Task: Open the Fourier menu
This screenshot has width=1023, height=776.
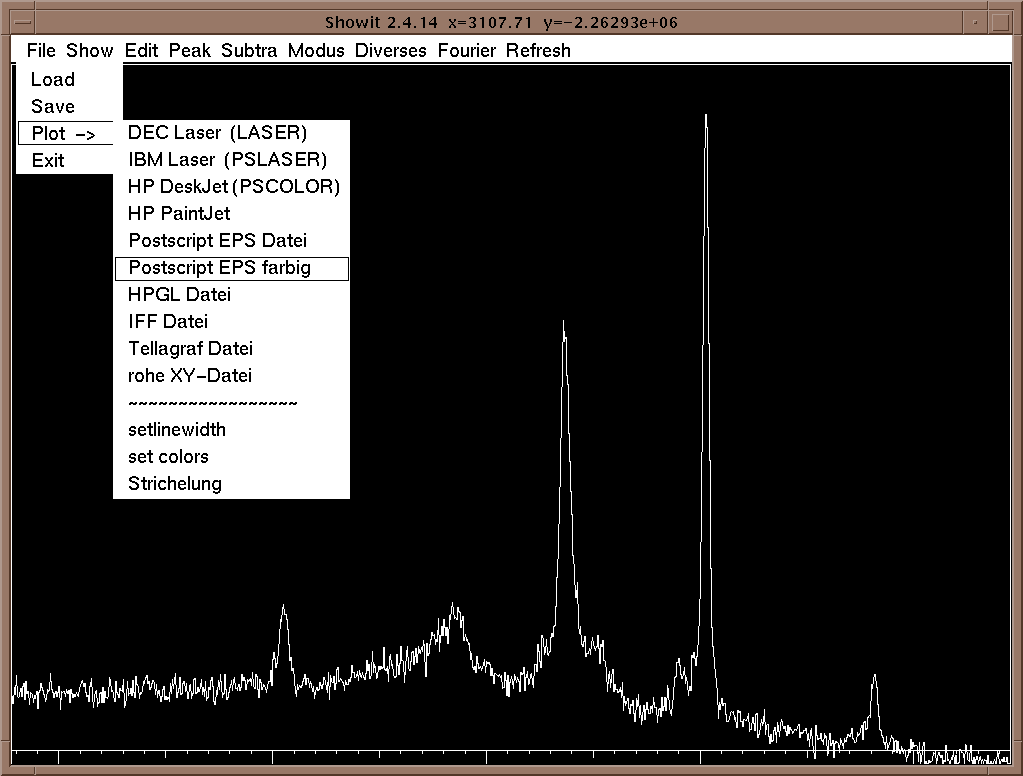Action: pos(466,51)
